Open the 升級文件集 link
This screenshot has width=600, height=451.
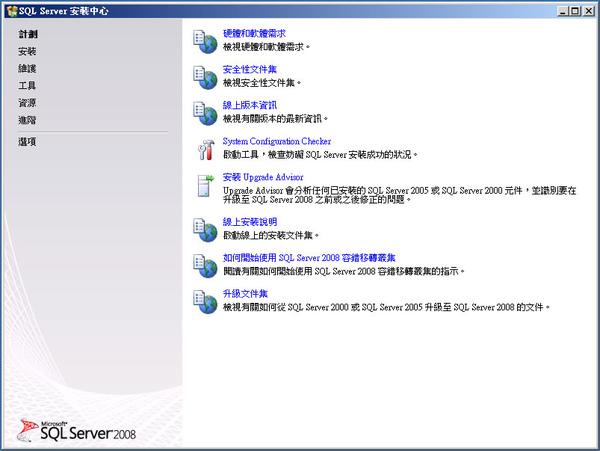(x=245, y=294)
